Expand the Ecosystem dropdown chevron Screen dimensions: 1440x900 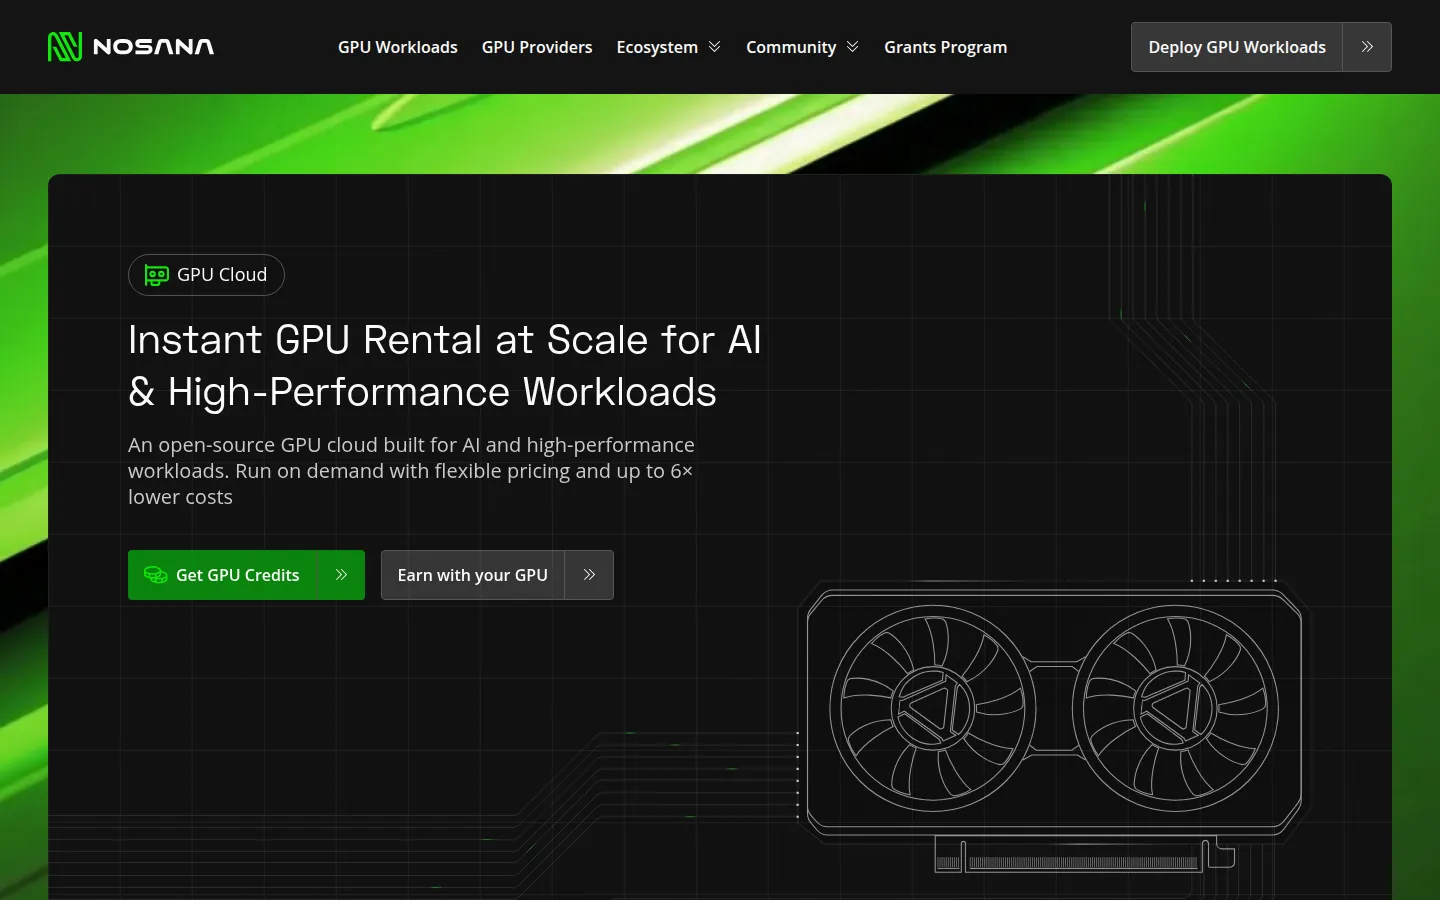[714, 47]
